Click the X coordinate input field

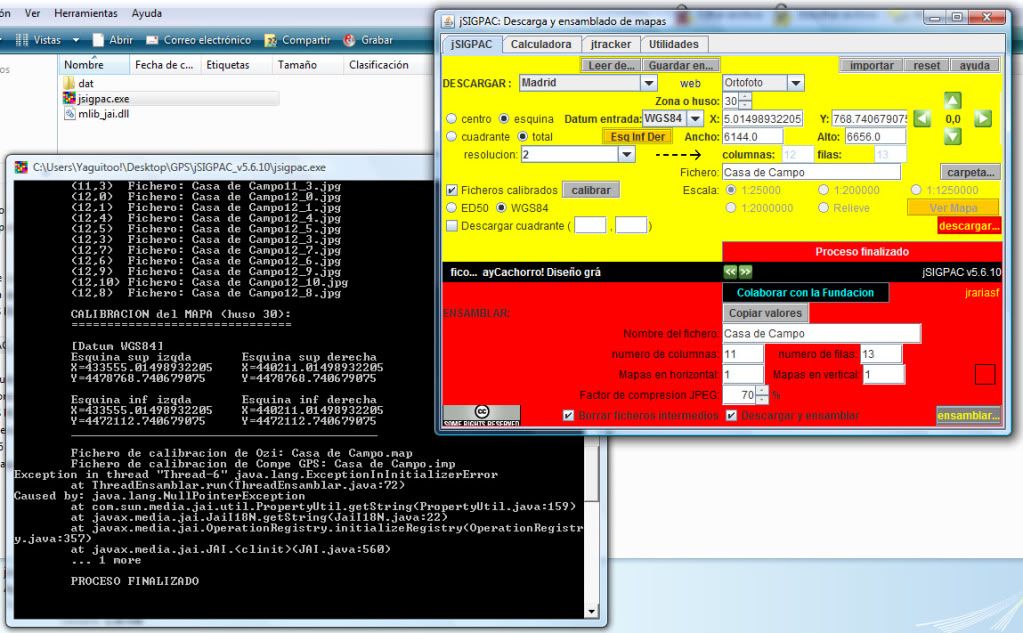tap(761, 119)
